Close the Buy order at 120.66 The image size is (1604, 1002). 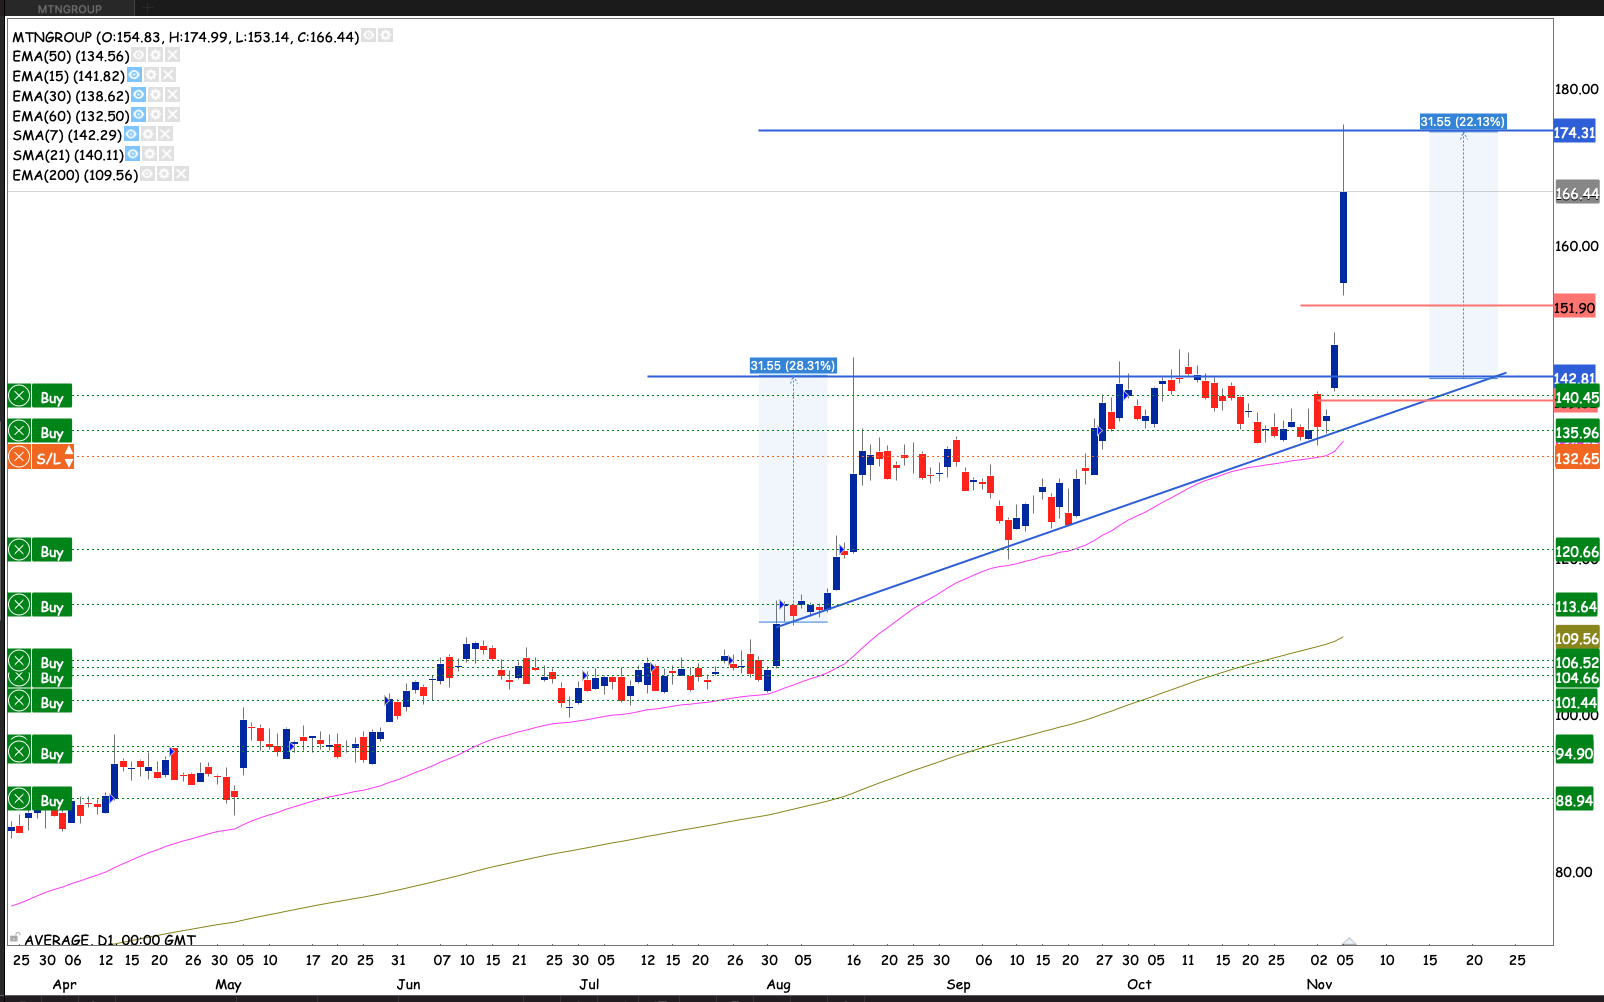click(19, 551)
